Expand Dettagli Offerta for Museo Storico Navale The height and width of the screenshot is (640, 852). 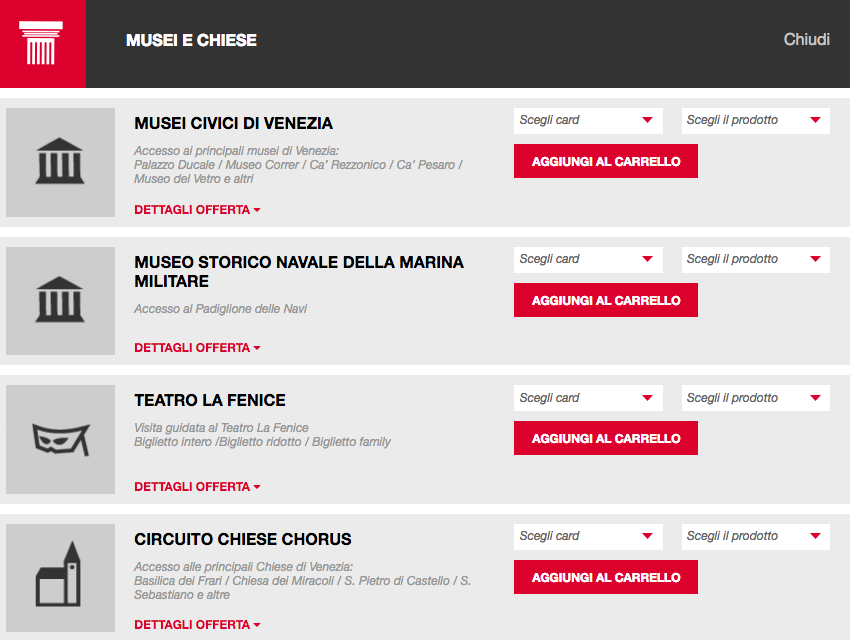click(x=197, y=348)
